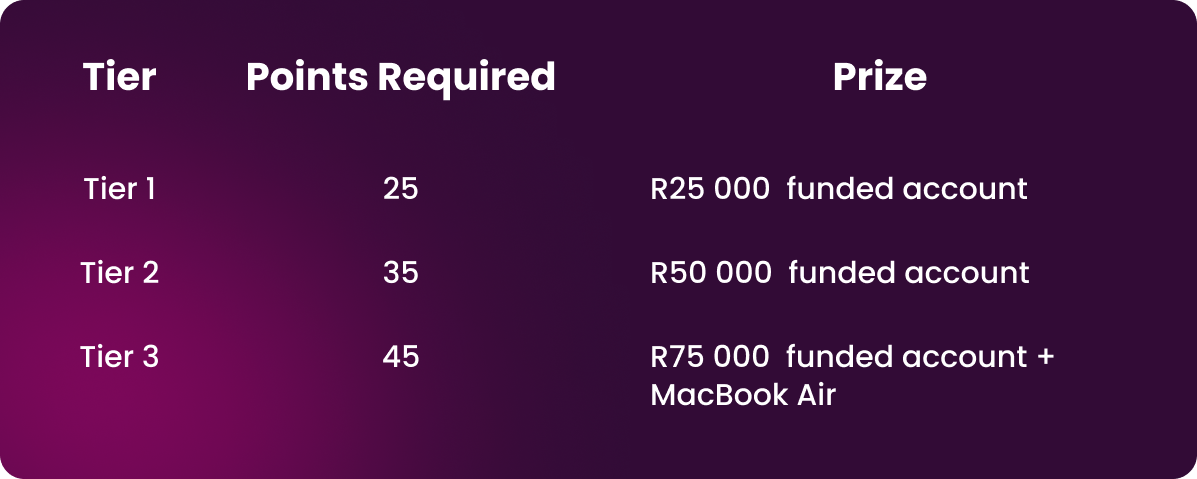Click the digit 2 in Tier 2 label
Image resolution: width=1197 pixels, height=479 pixels.
point(150,272)
